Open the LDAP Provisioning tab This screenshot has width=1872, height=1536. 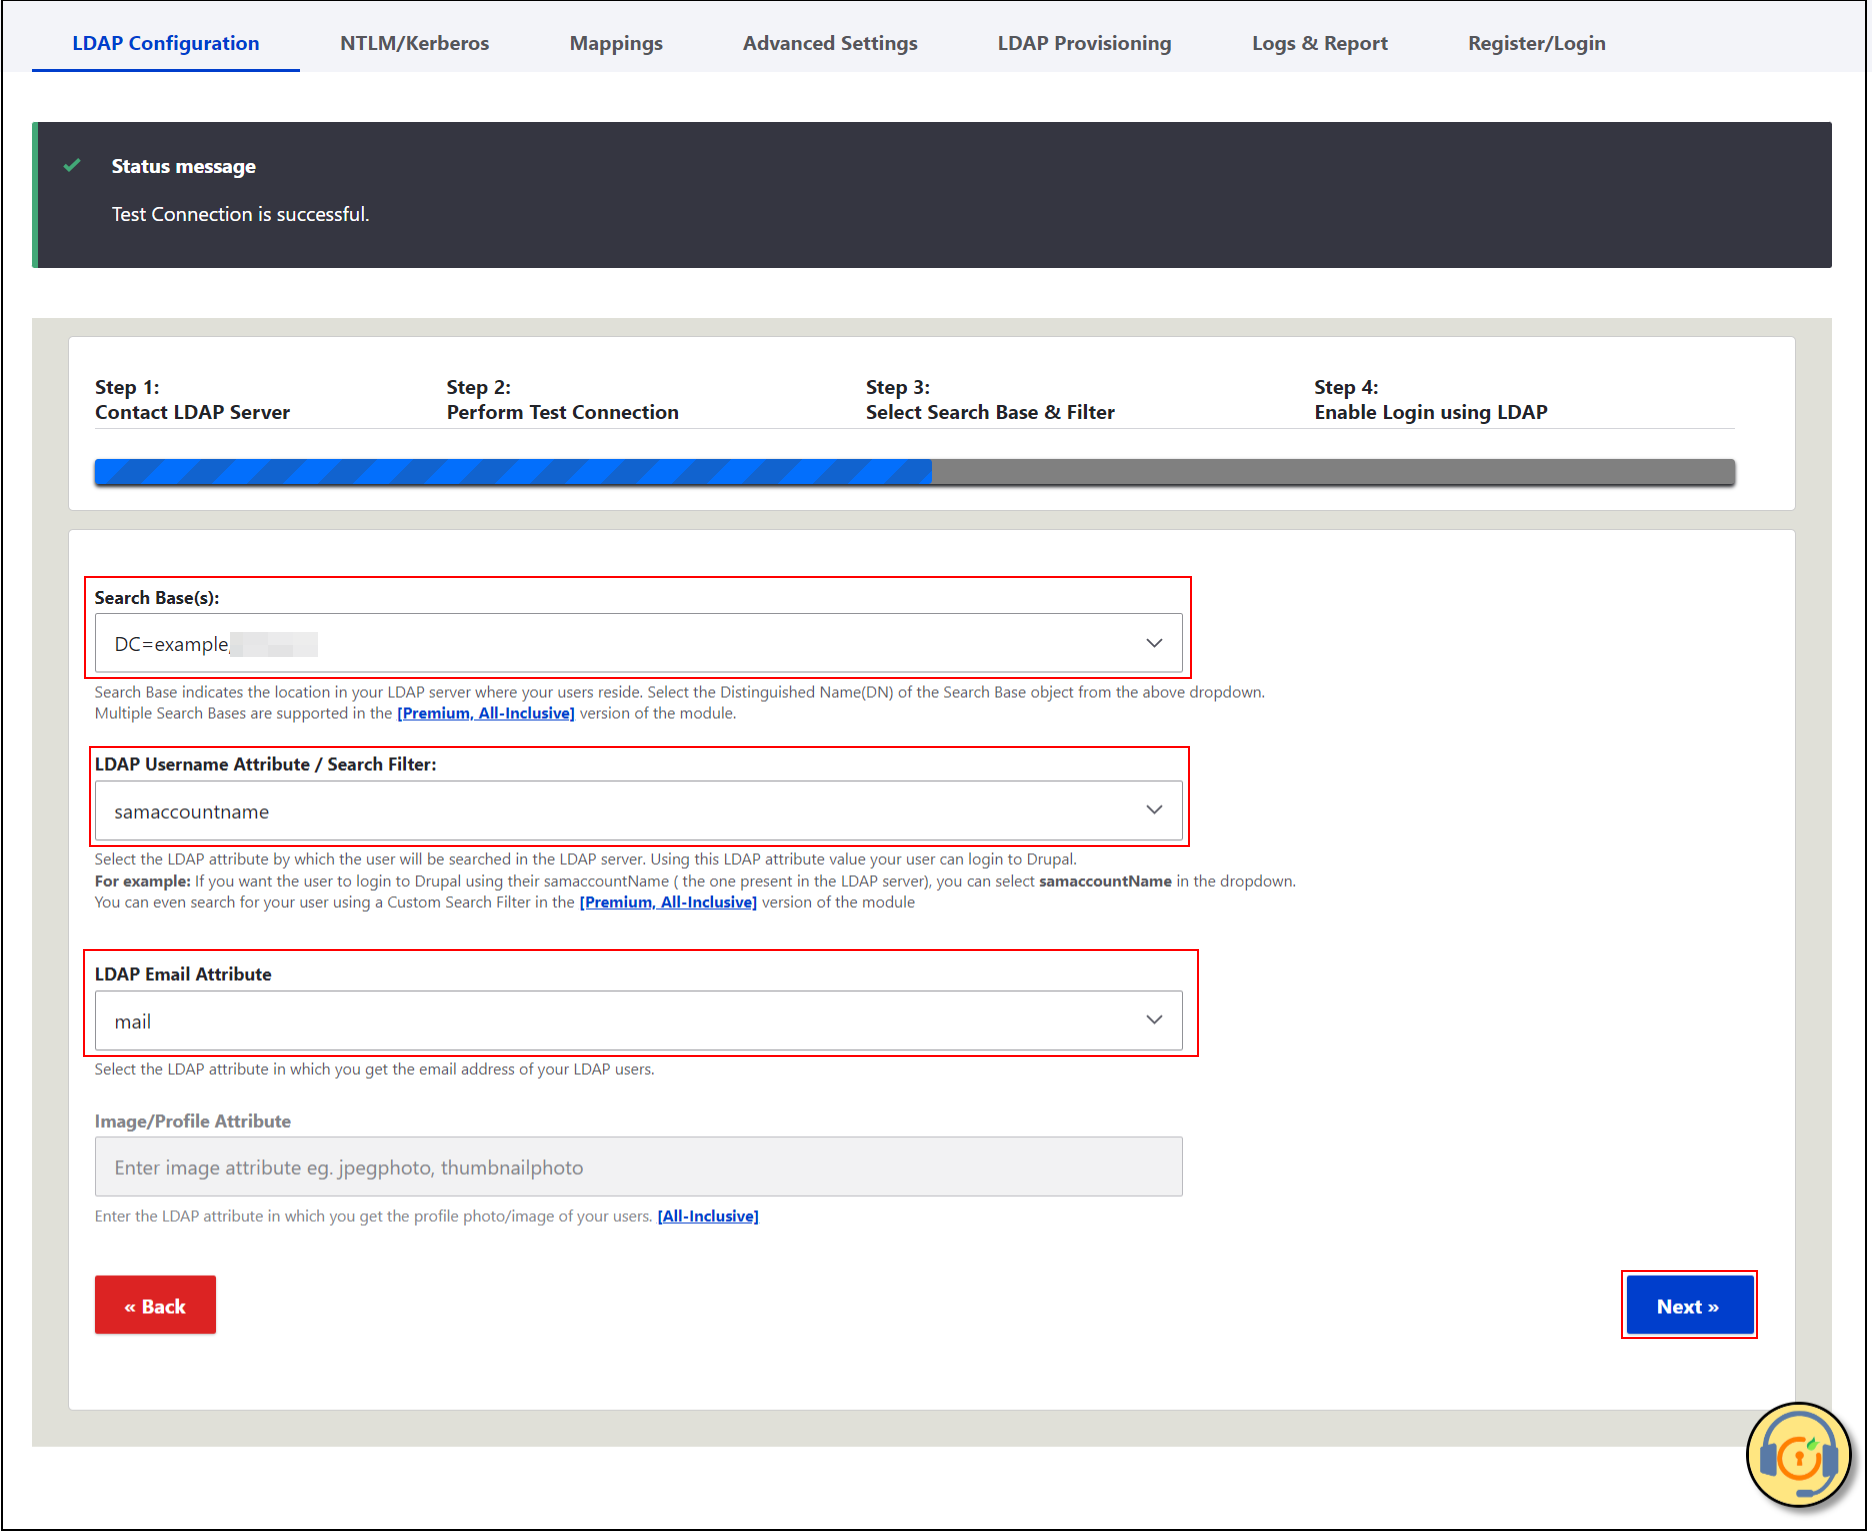[x=1084, y=43]
